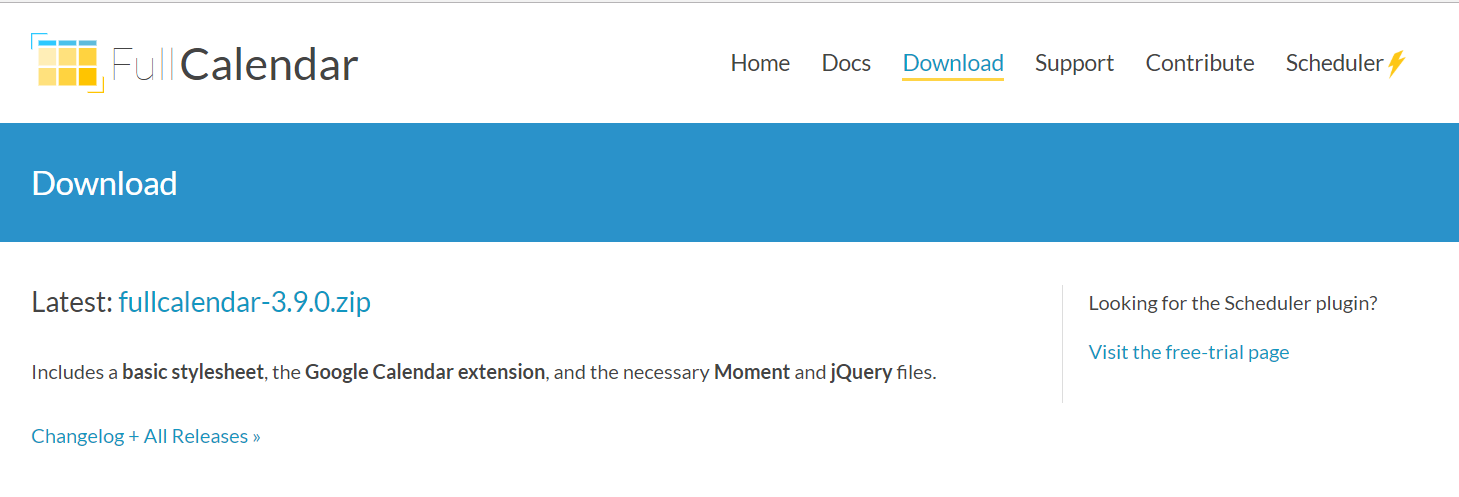1459x497 pixels.
Task: Go to the Home page
Action: point(760,63)
